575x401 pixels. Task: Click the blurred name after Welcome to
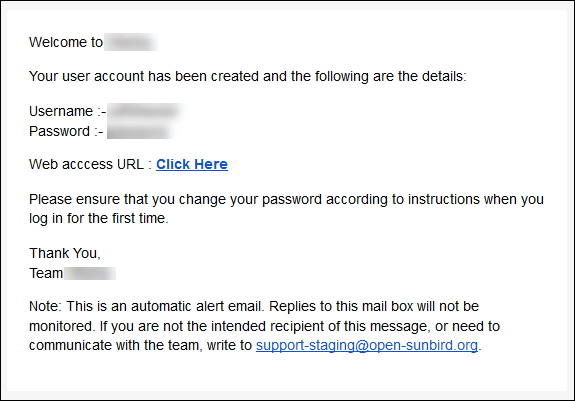coord(131,42)
